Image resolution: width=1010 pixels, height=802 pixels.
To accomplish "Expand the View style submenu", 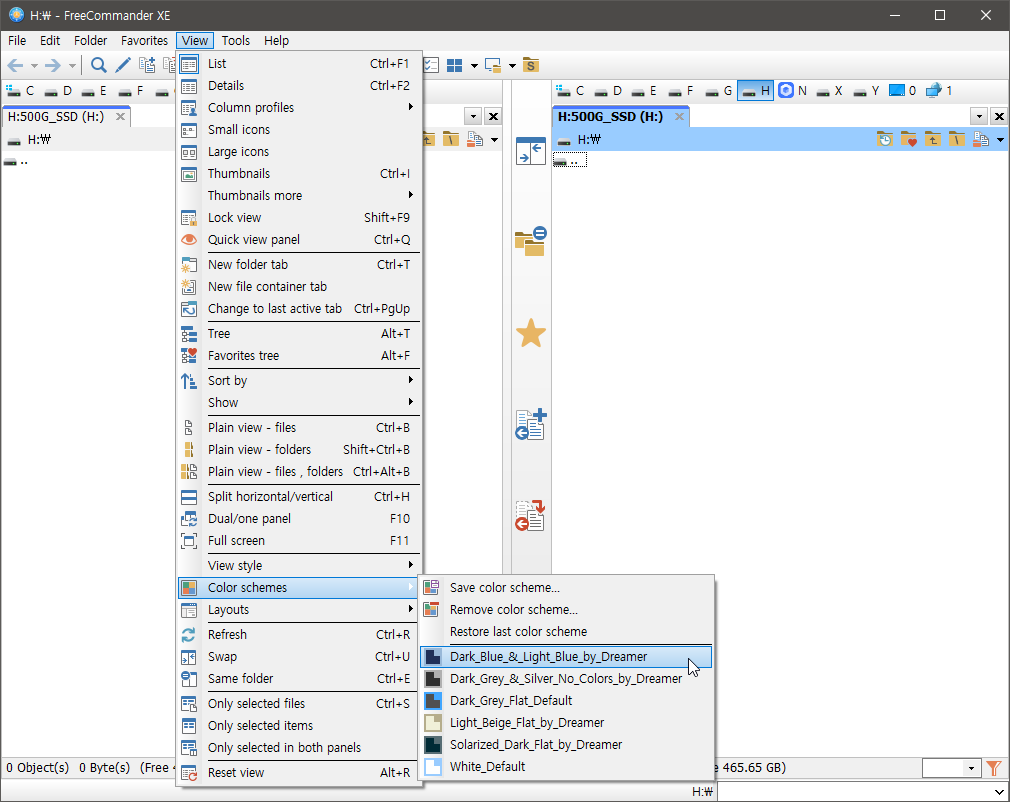I will click(x=300, y=566).
